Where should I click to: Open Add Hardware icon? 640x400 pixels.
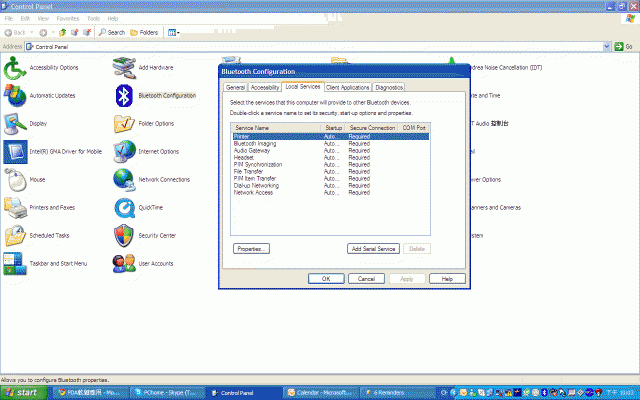(124, 68)
